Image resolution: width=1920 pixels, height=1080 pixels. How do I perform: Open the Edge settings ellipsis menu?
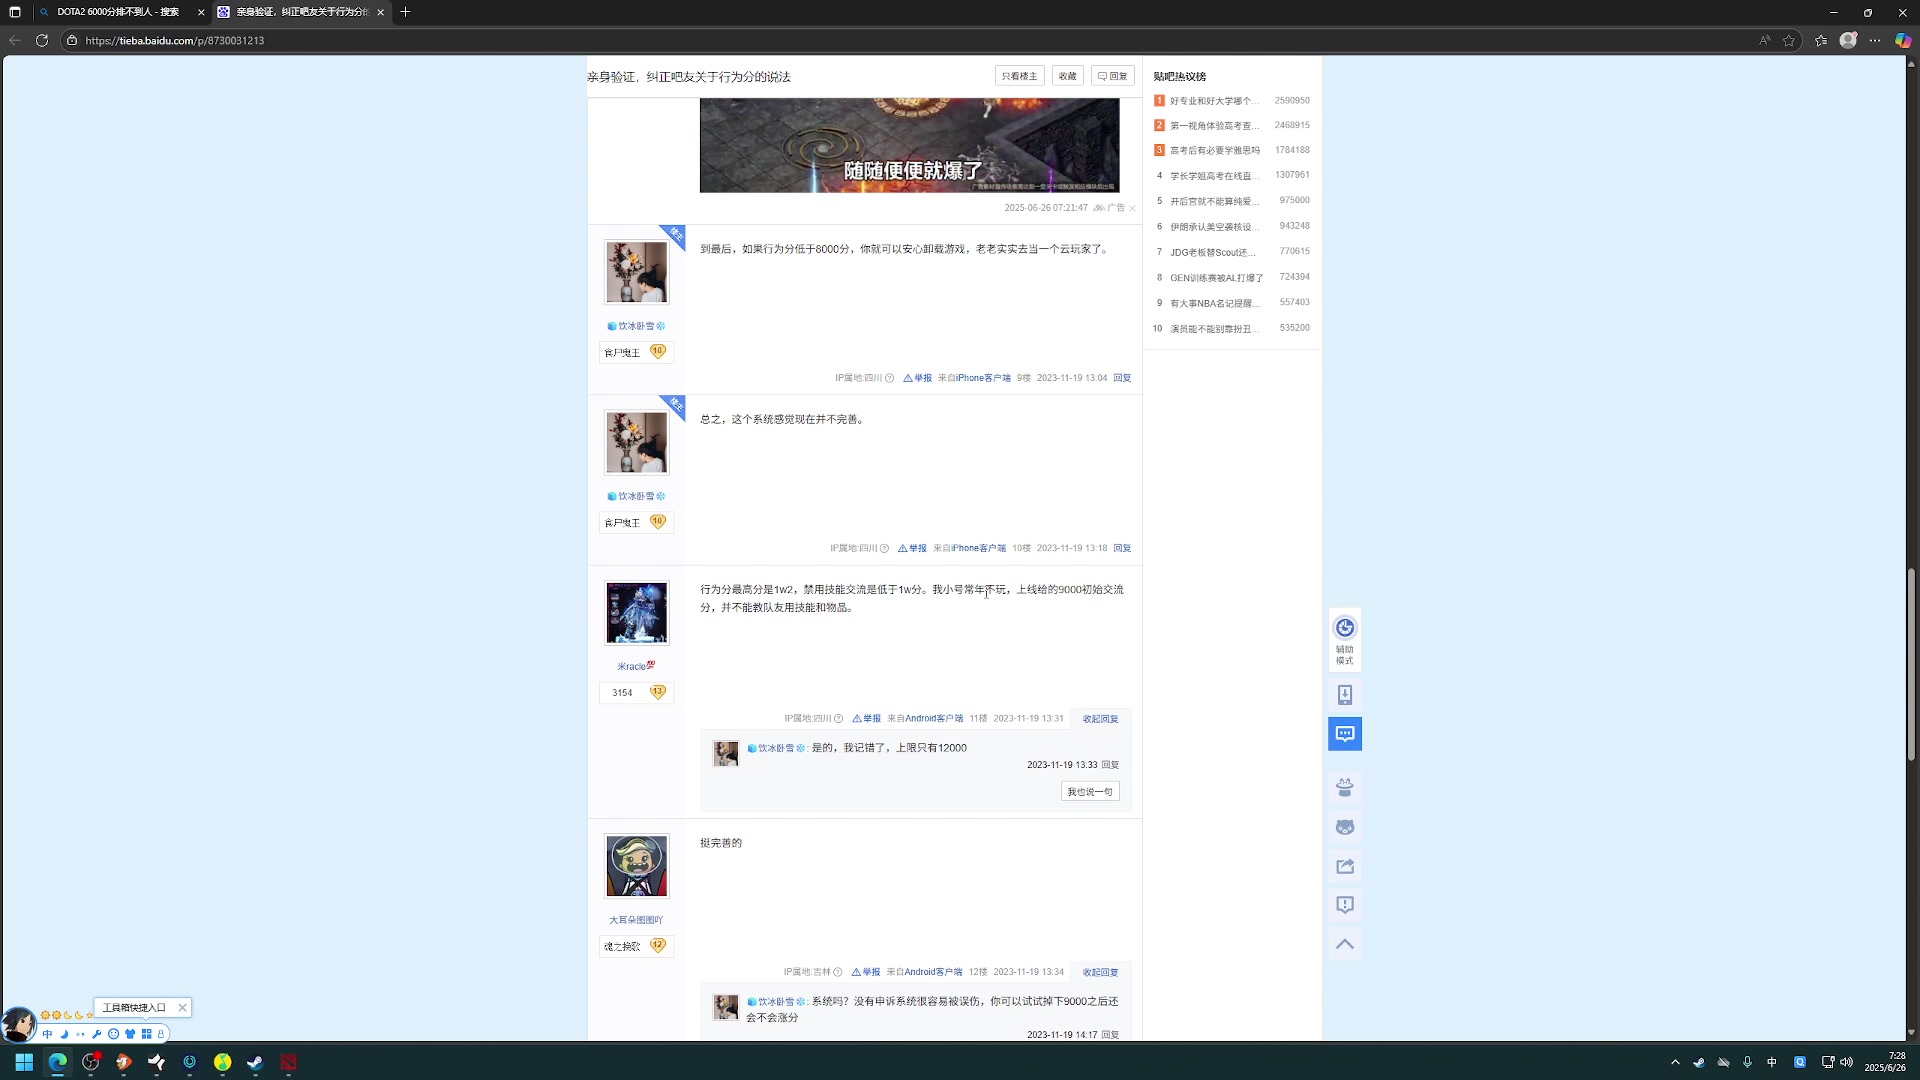[1875, 40]
